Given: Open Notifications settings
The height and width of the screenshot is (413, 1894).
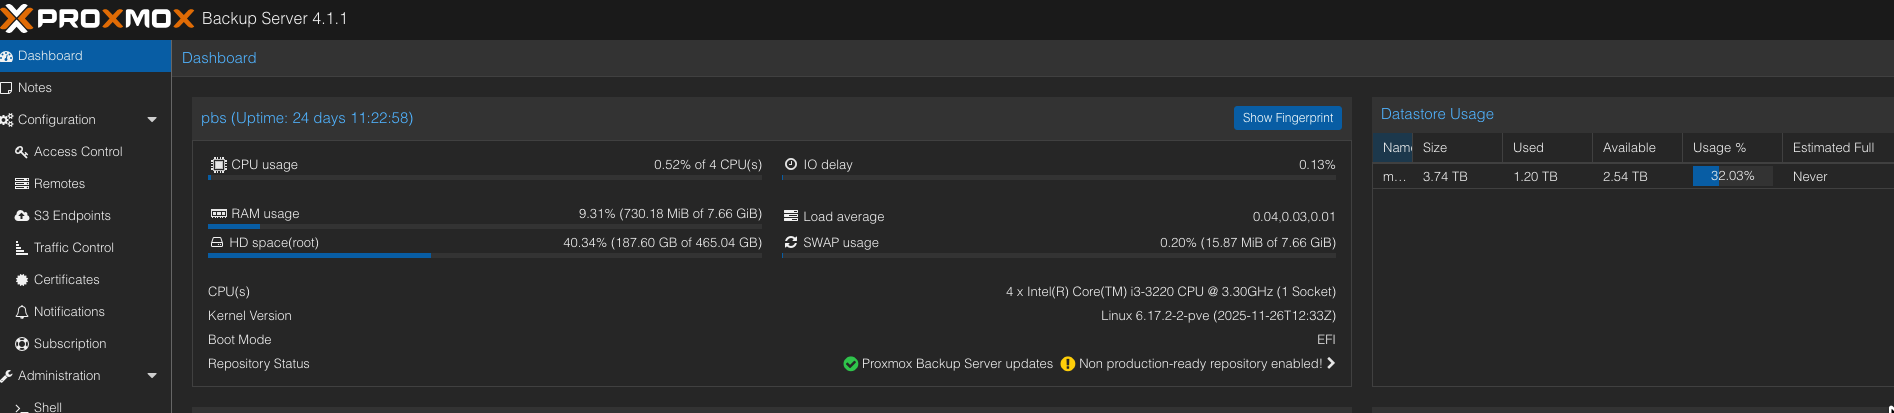Looking at the screenshot, I should pos(85,312).
